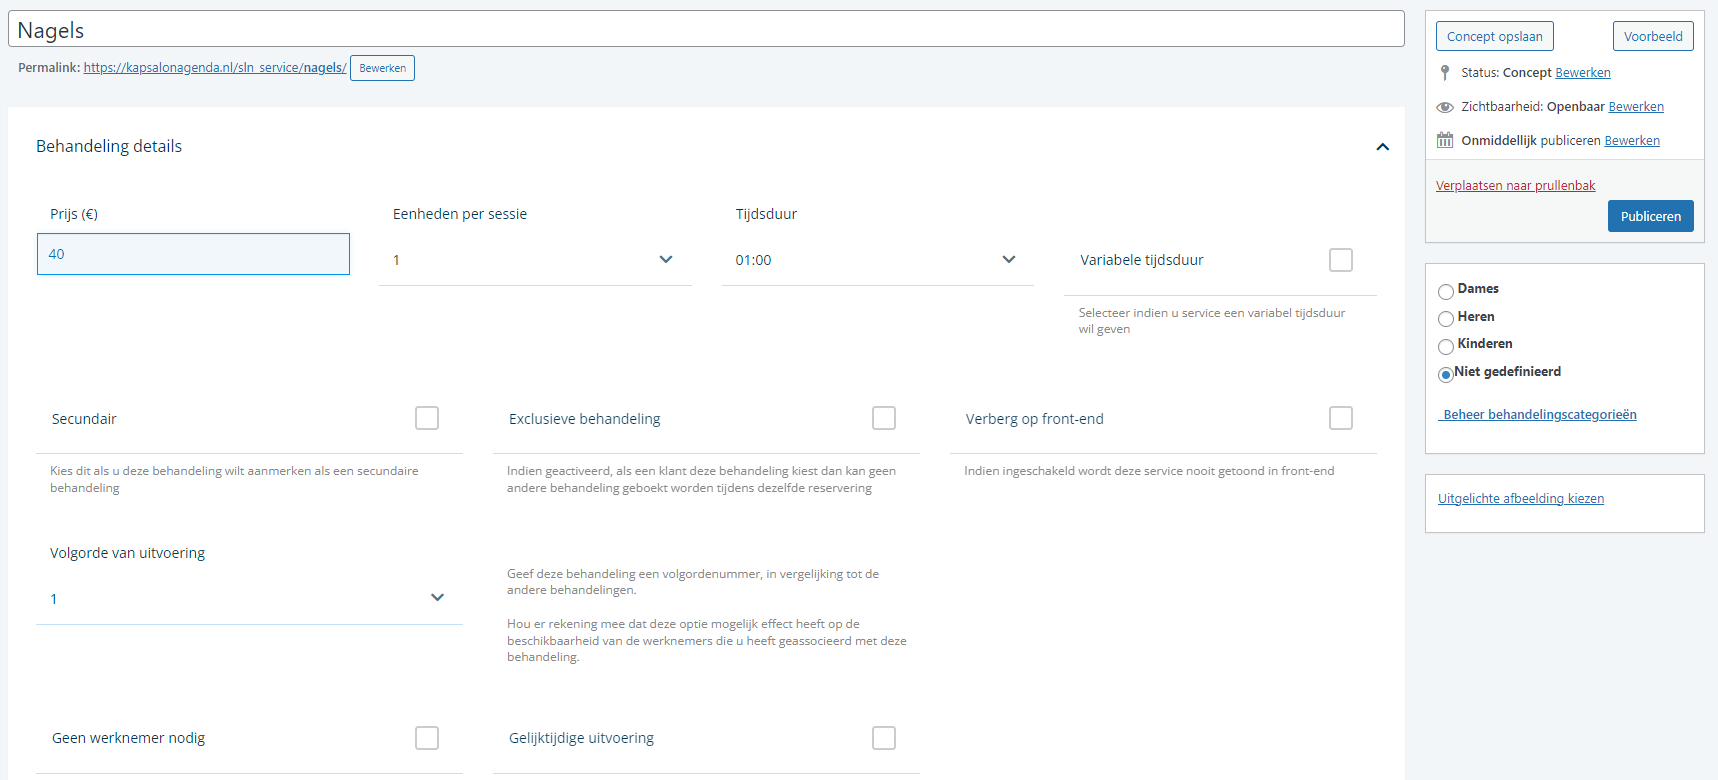Viewport: 1718px width, 780px height.
Task: Check Verberg op front-end option
Action: pos(1340,418)
